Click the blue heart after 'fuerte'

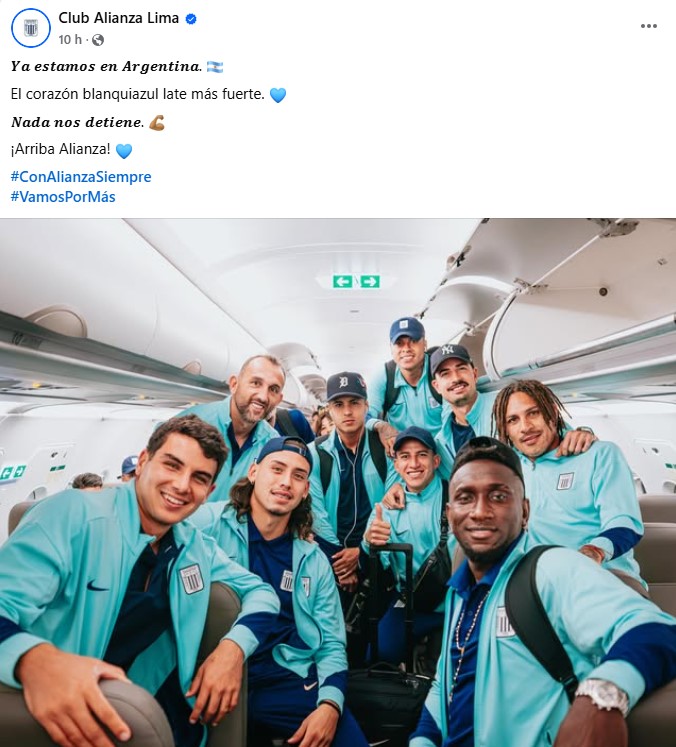click(278, 95)
